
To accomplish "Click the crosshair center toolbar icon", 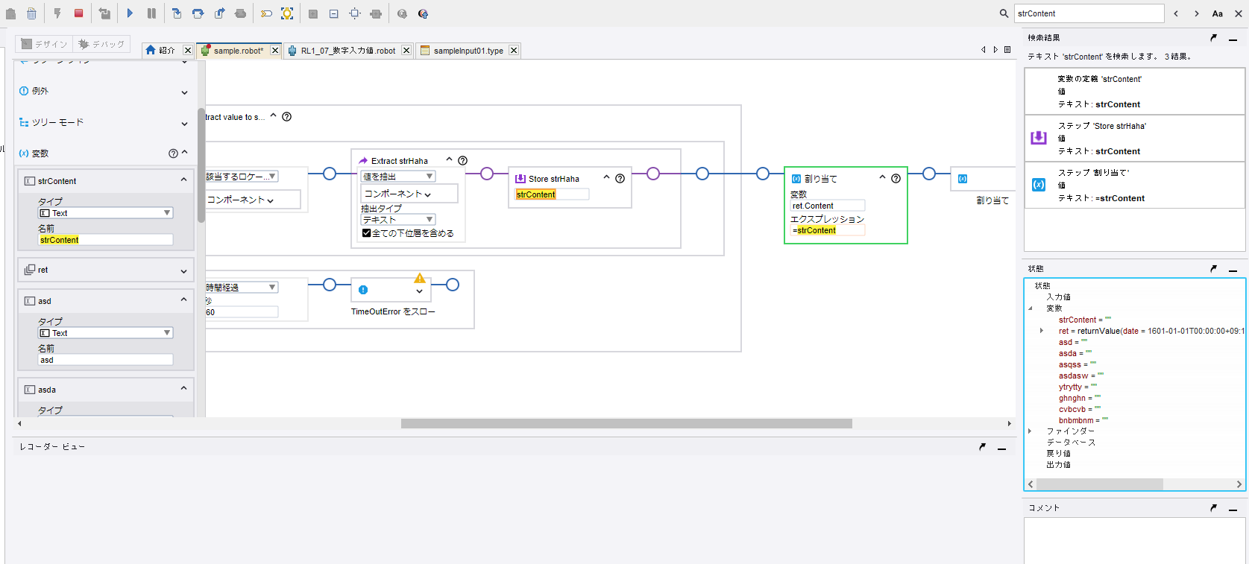I will pos(355,14).
